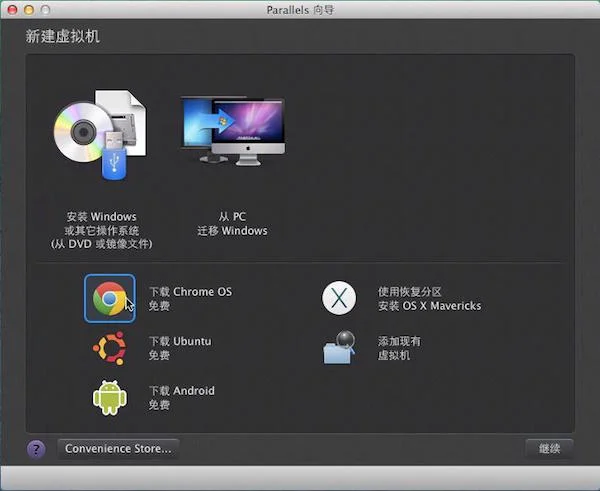600x491 pixels.
Task: Click the 安装 OS X Mavericks label
Action: point(429,306)
